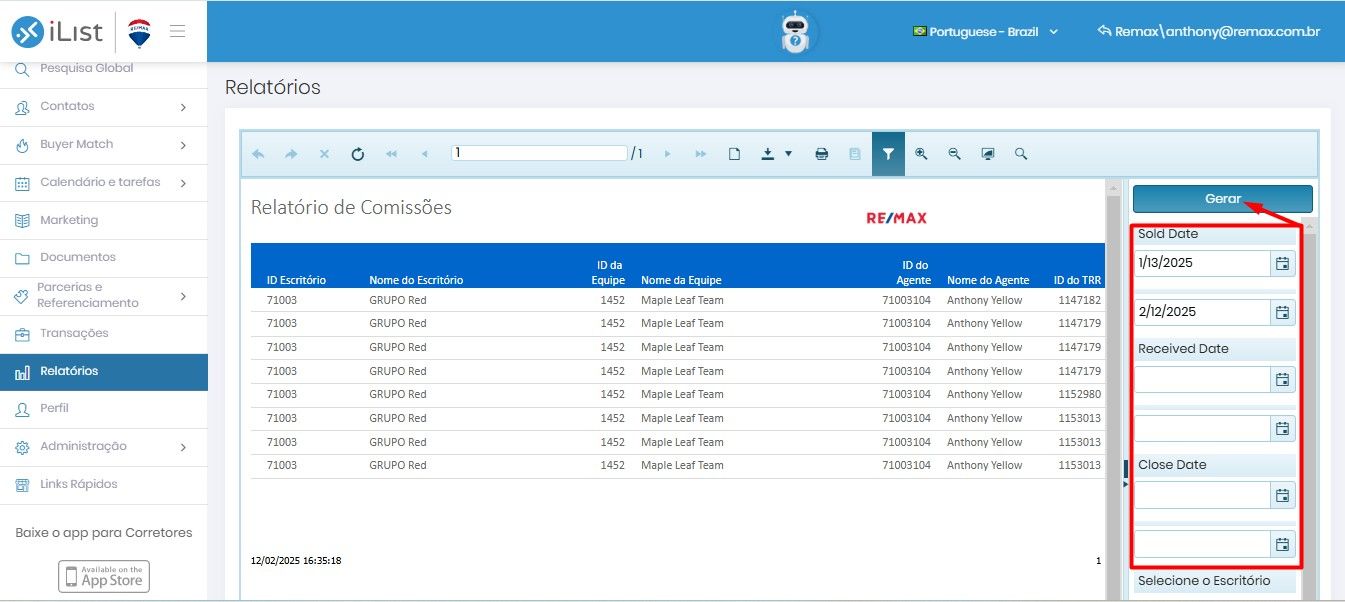
Task: Open Perfil in the sidebar
Action: pyautogui.click(x=104, y=409)
